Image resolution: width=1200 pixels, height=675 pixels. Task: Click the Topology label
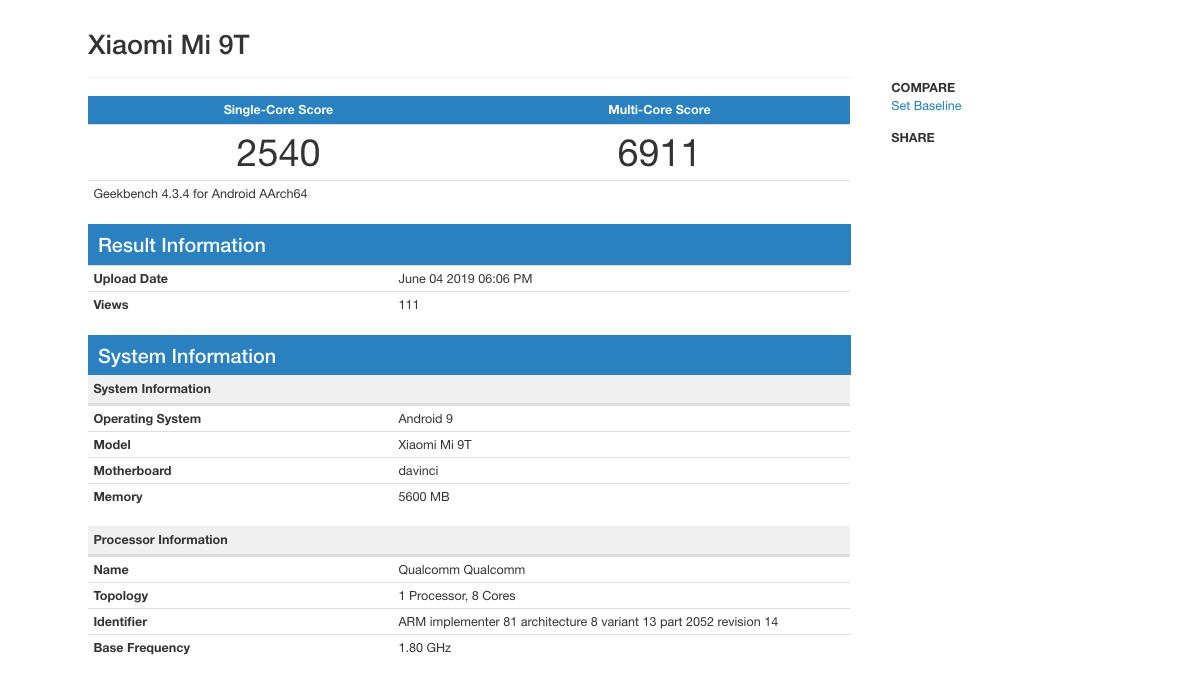pos(121,596)
